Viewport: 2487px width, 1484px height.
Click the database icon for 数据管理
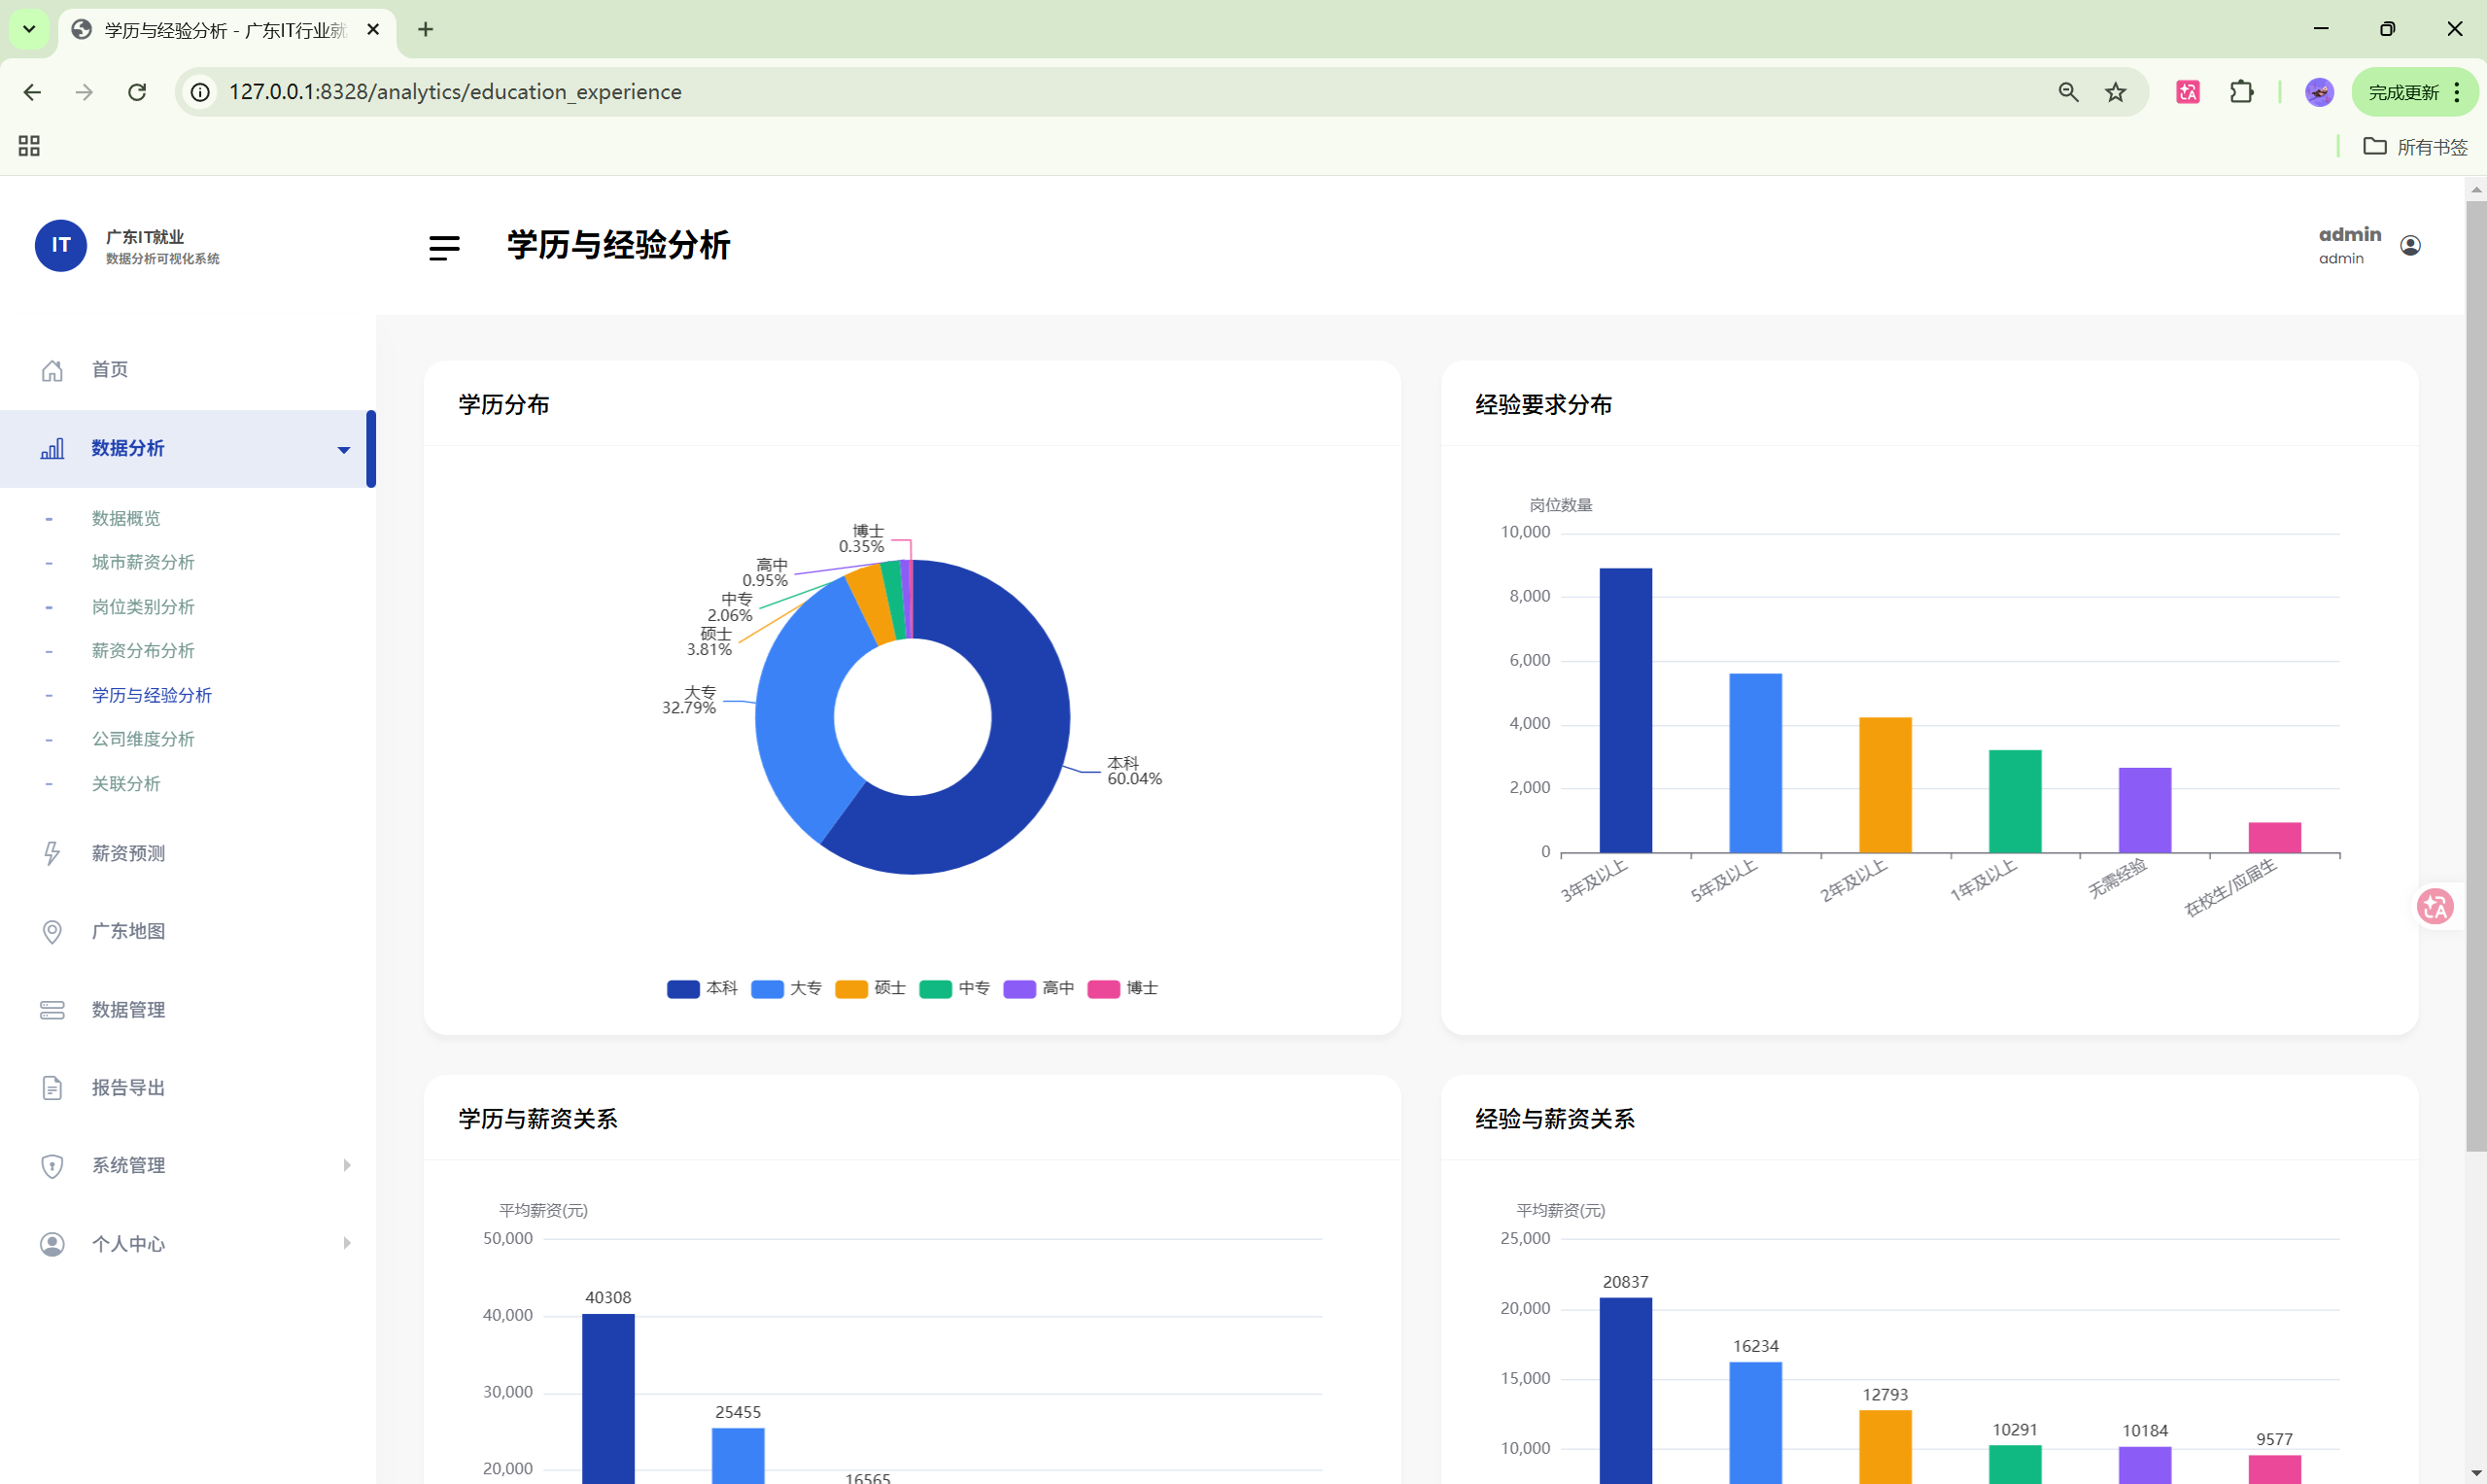(x=52, y=1010)
